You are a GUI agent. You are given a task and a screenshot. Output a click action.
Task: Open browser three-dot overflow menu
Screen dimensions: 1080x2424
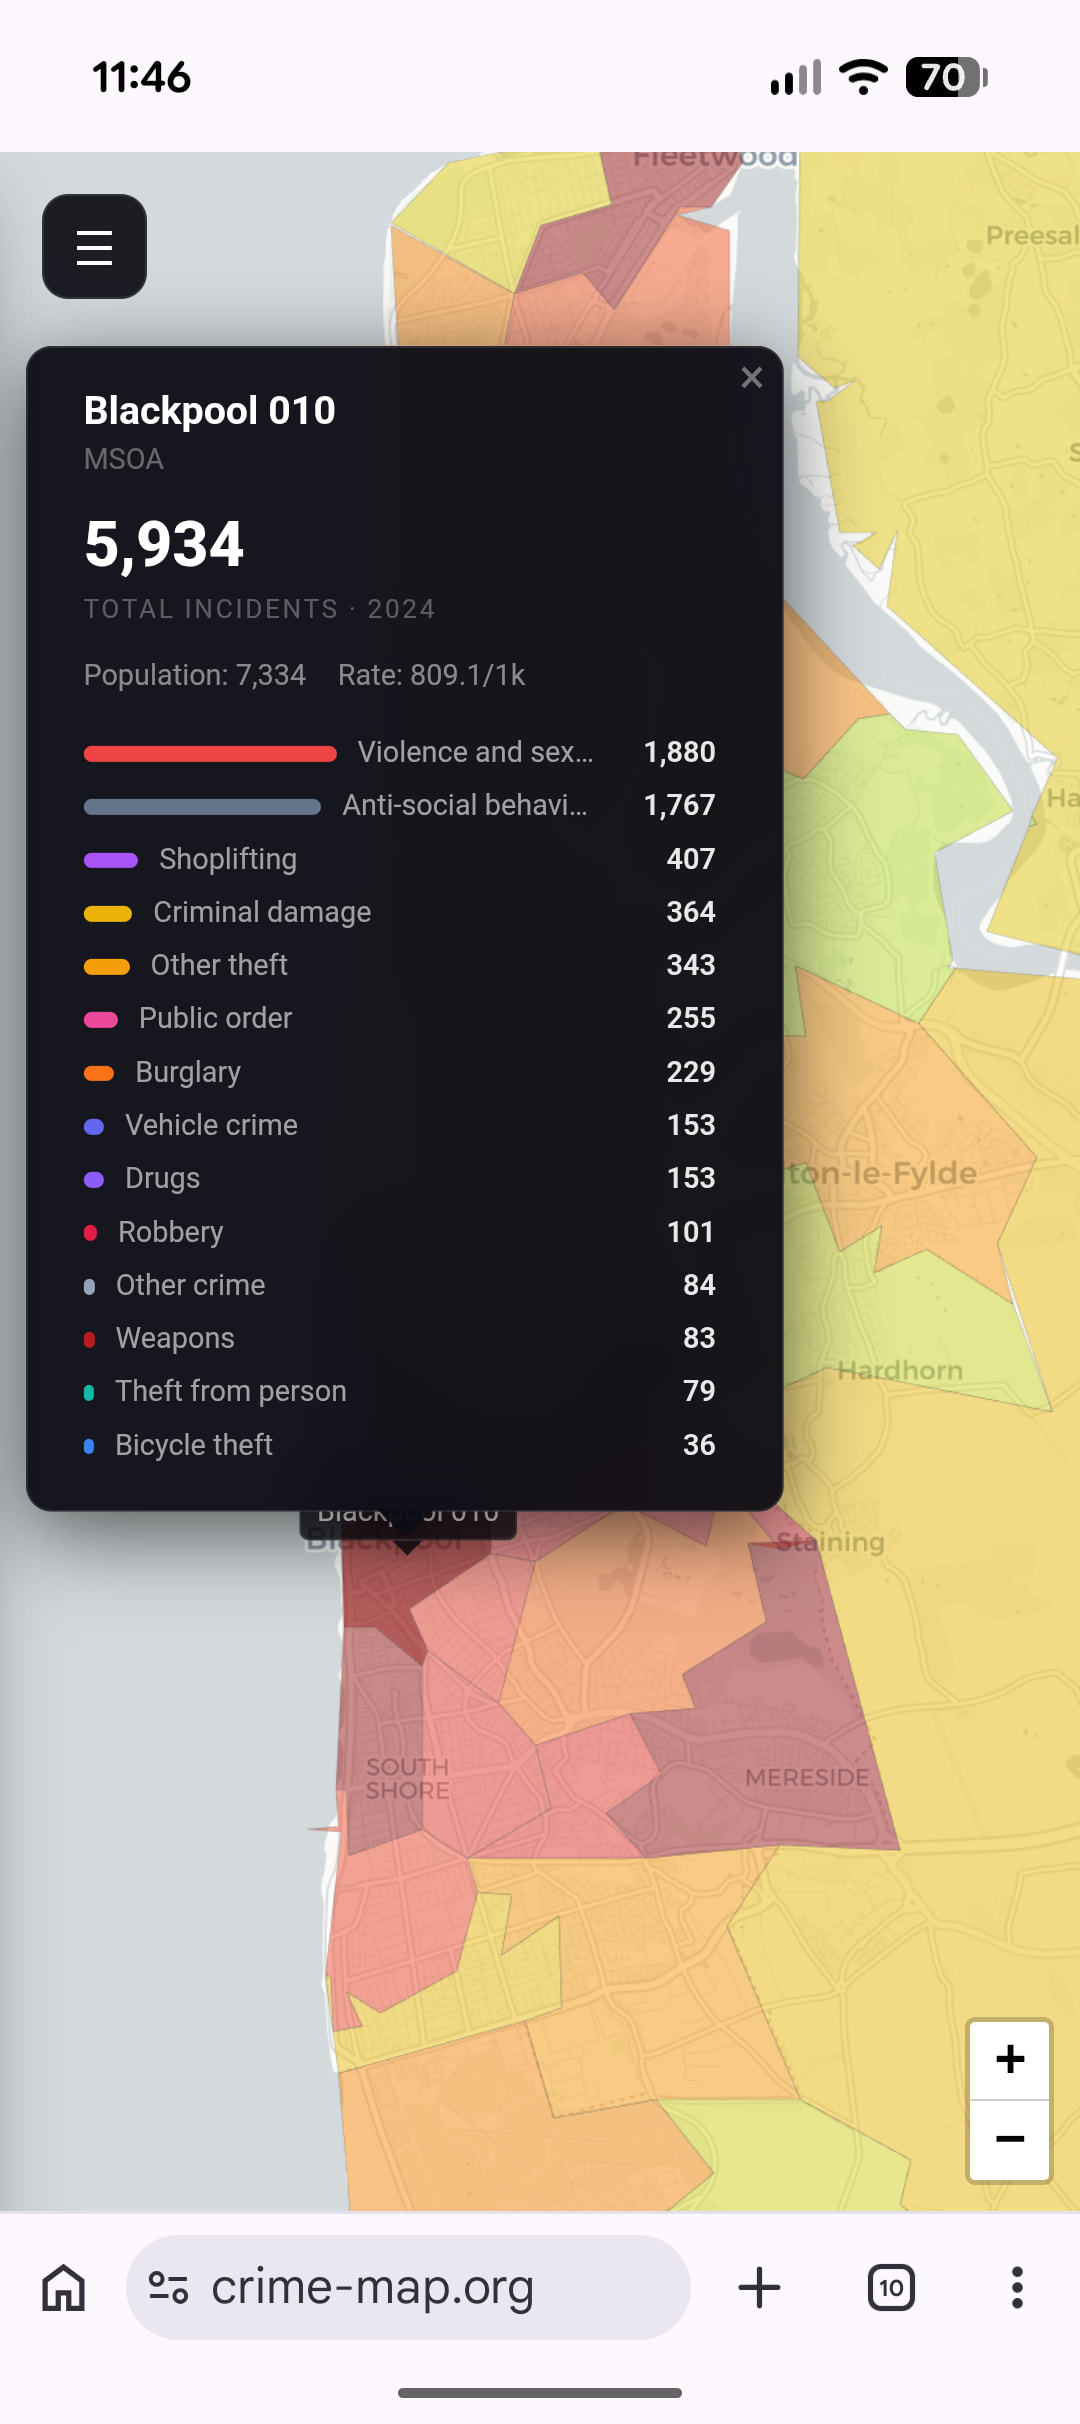click(1017, 2288)
